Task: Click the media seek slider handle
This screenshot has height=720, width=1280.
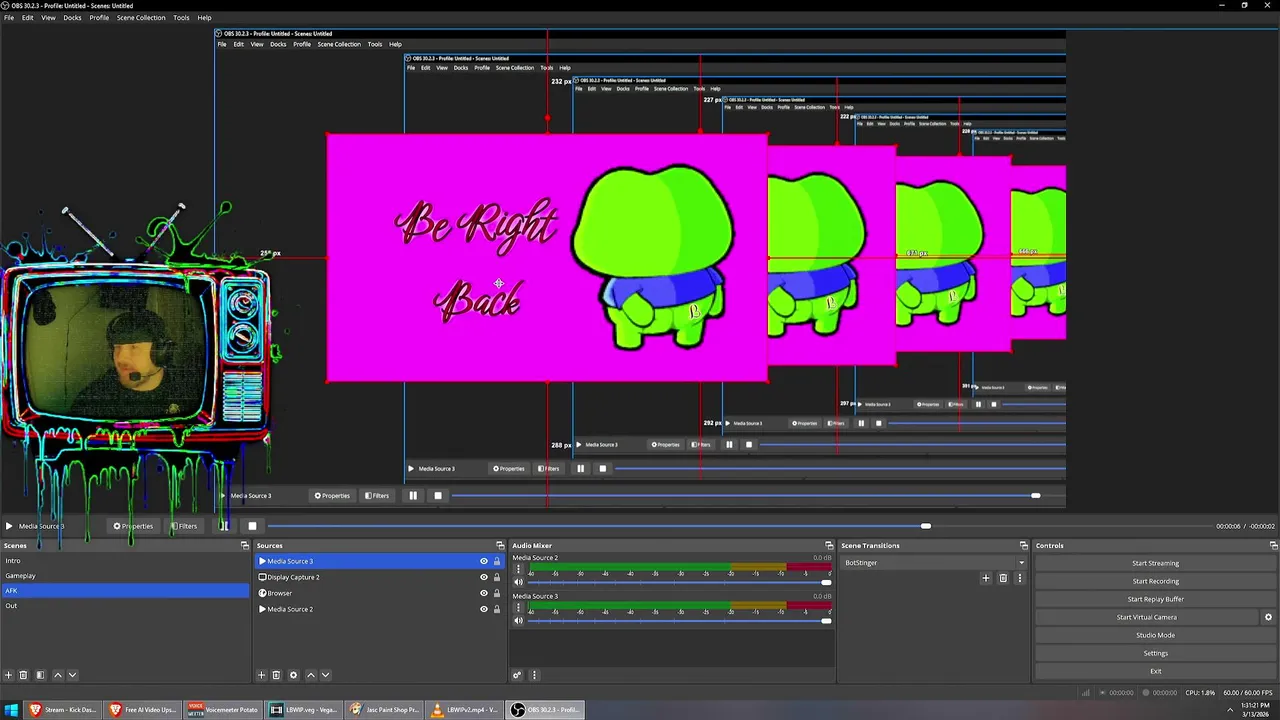Action: pyautogui.click(x=926, y=526)
